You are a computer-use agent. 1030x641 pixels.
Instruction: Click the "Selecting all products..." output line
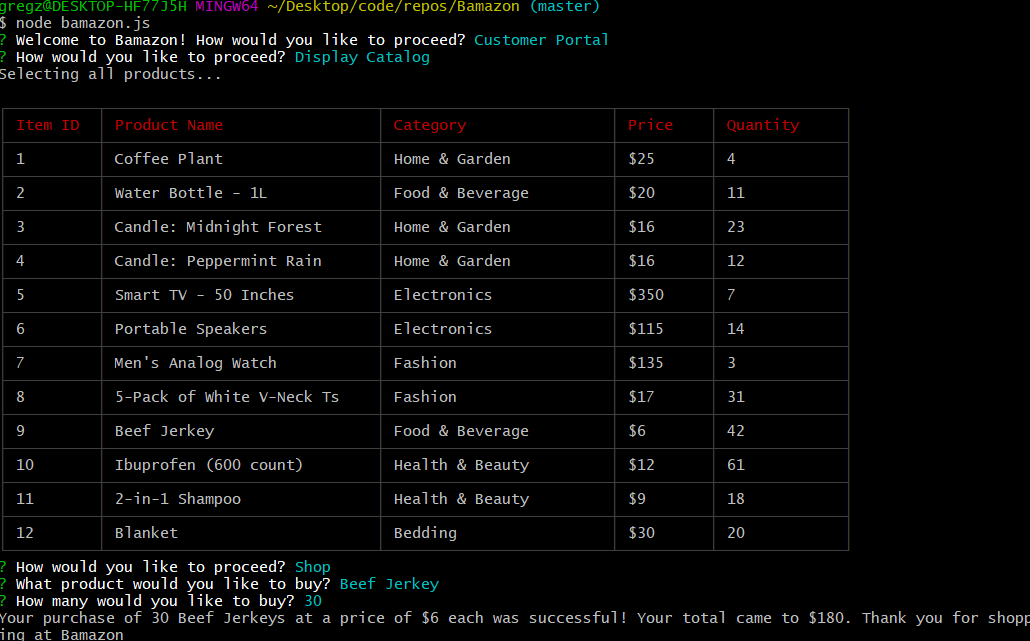point(110,74)
